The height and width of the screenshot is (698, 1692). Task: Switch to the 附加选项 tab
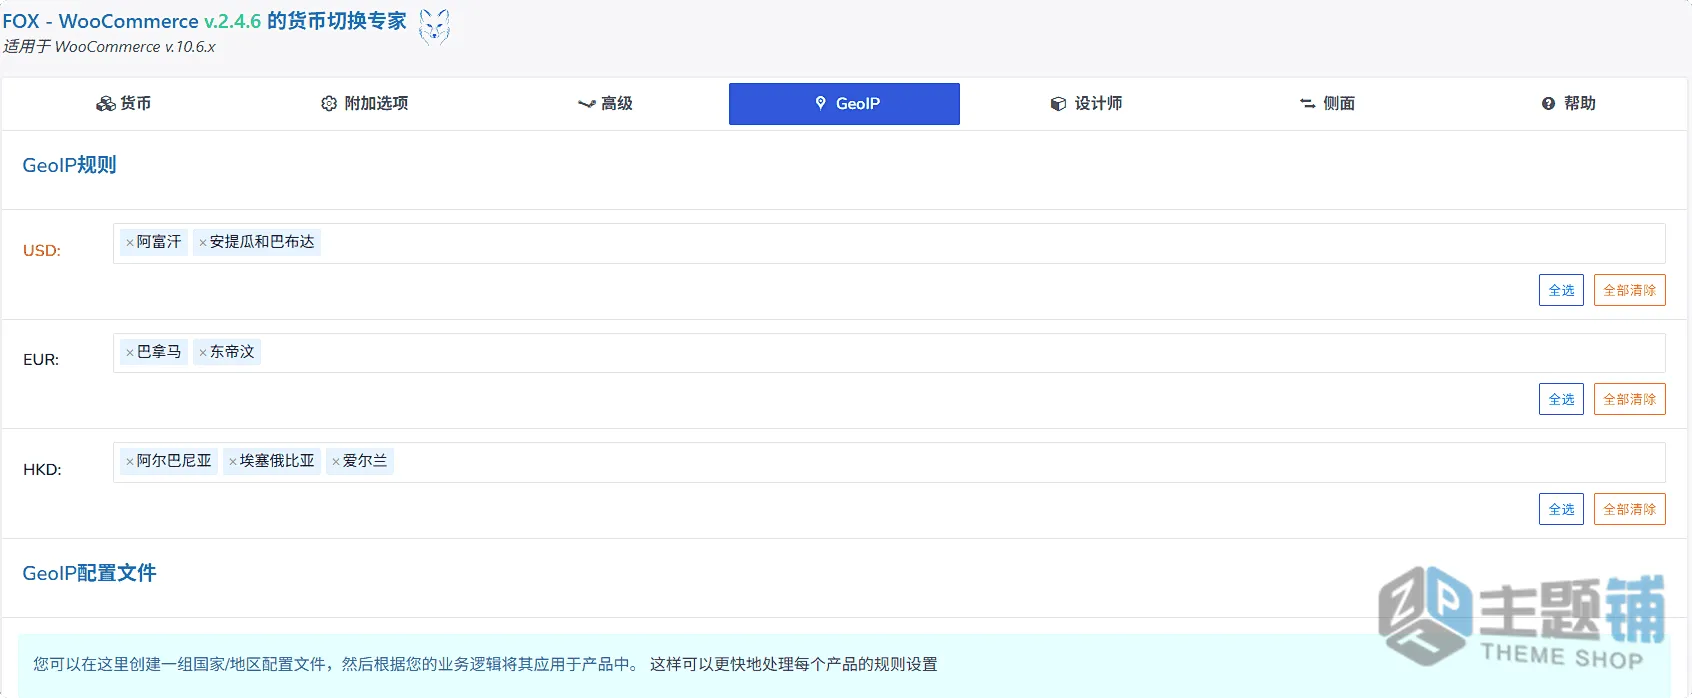(364, 104)
